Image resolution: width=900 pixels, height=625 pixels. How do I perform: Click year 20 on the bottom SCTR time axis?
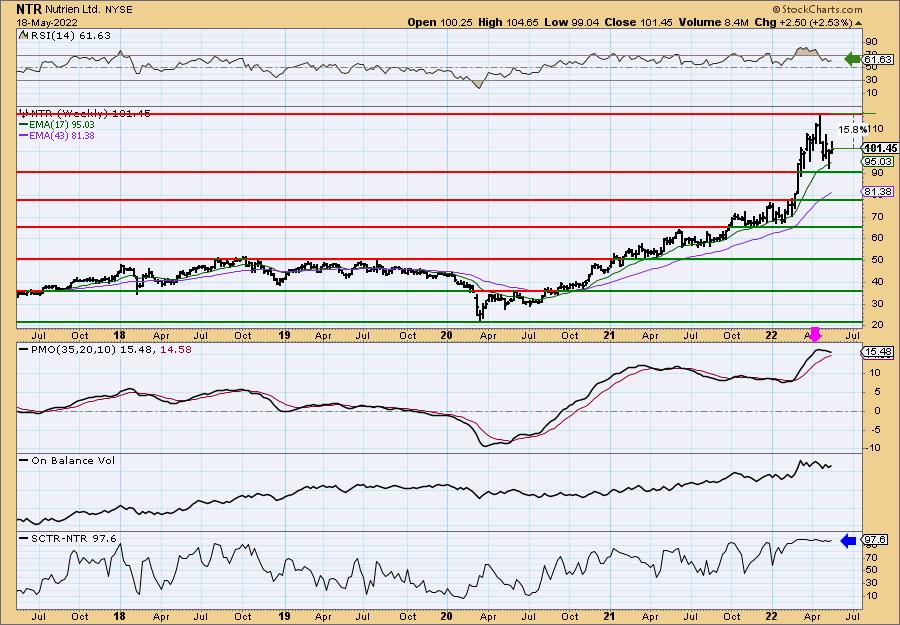coord(447,616)
